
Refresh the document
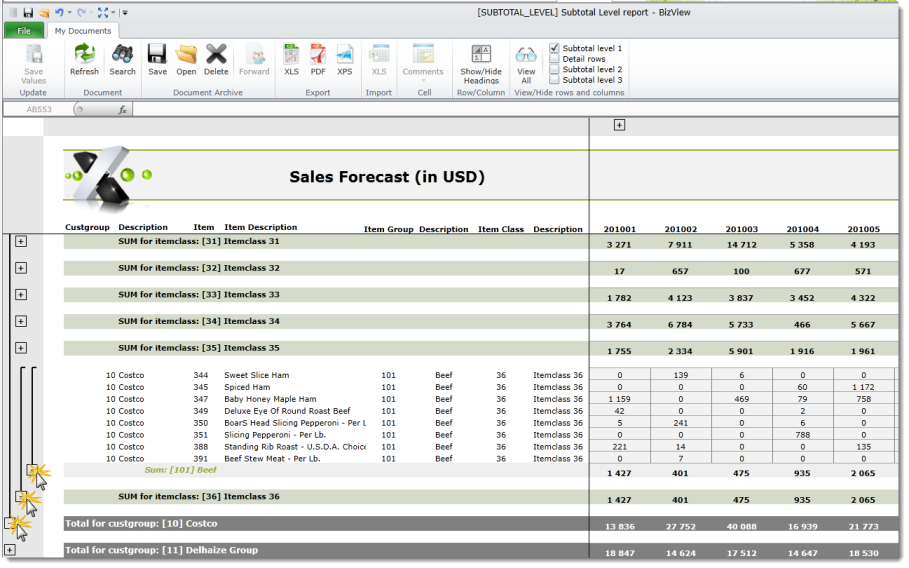[84, 60]
